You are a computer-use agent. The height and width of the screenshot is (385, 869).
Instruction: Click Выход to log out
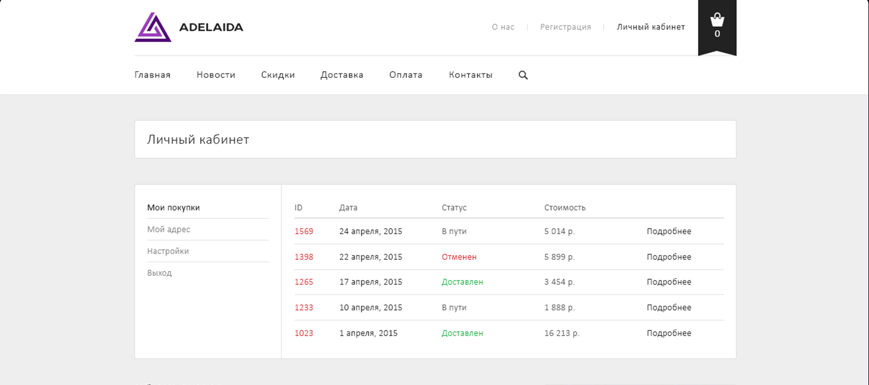pos(159,273)
